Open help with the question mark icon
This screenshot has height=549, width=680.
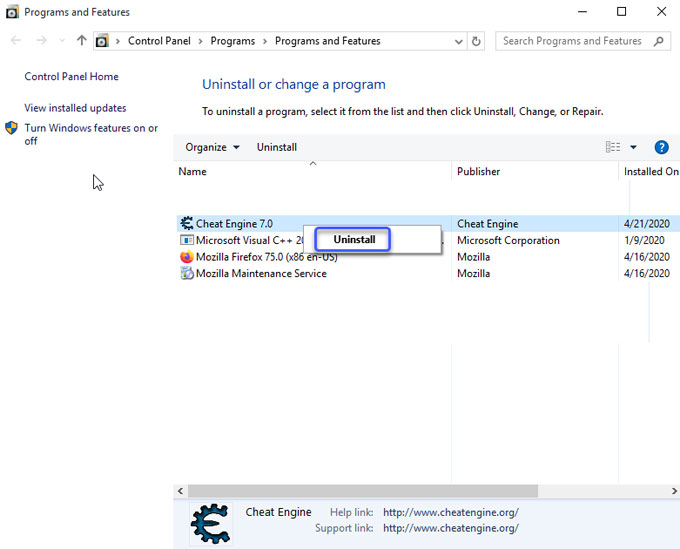click(x=661, y=147)
